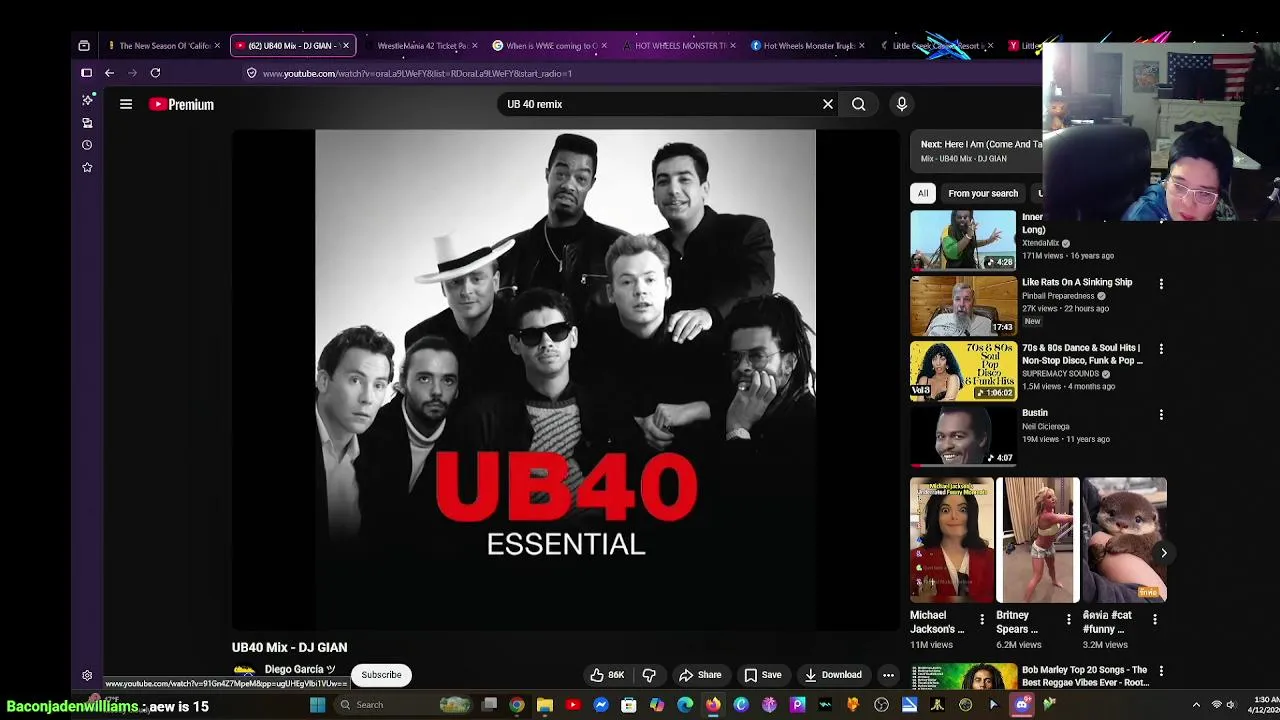The image size is (1280, 720).
Task: Open Microsoft Store from taskbar
Action: click(629, 705)
